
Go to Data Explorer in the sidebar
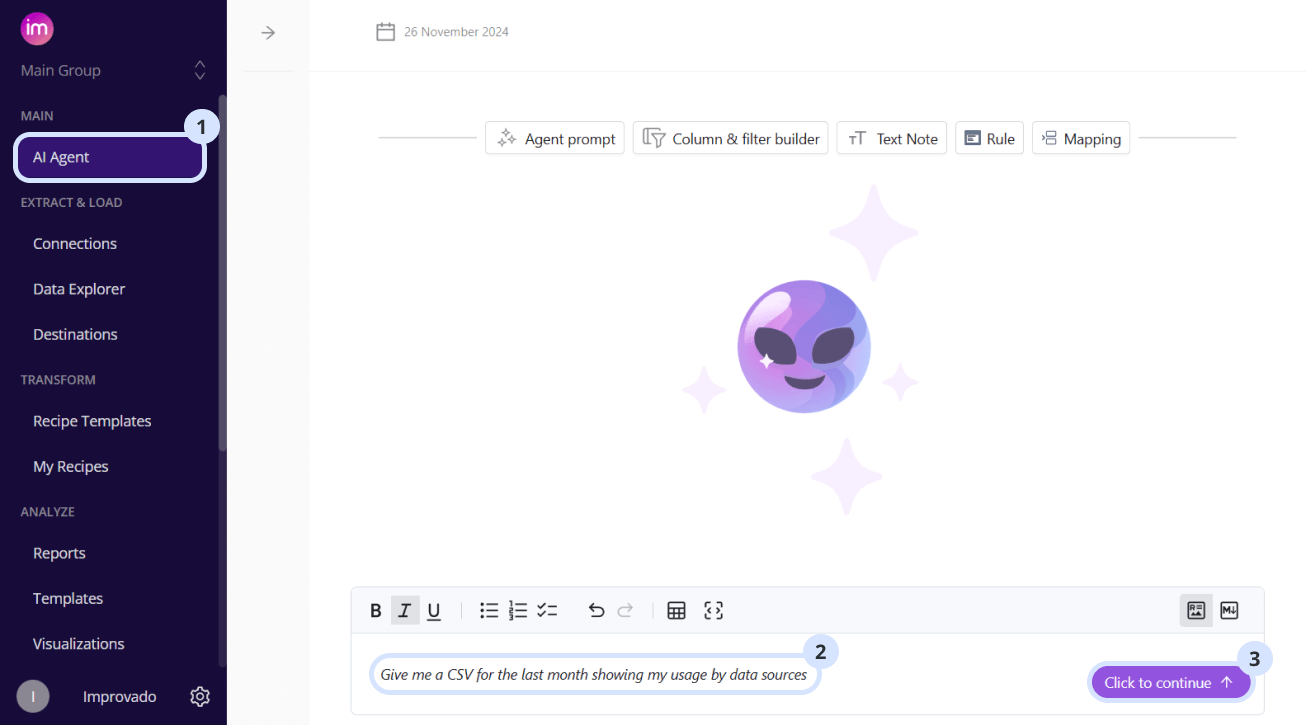79,289
